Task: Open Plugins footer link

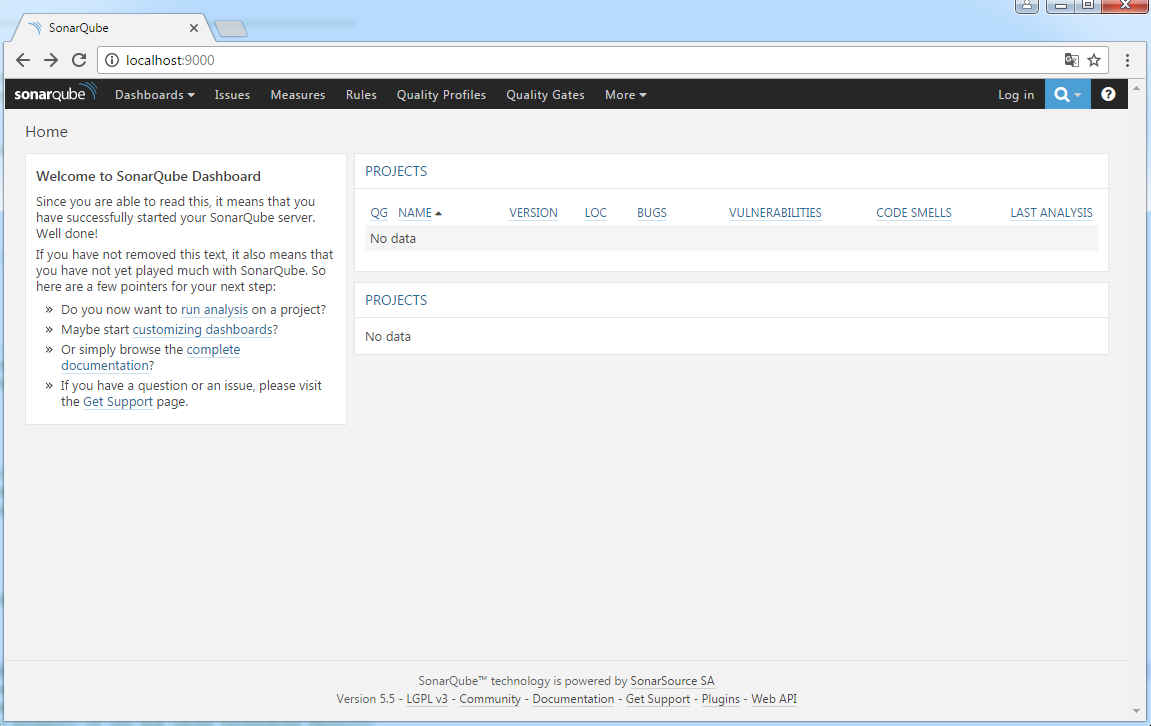Action: pyautogui.click(x=721, y=699)
